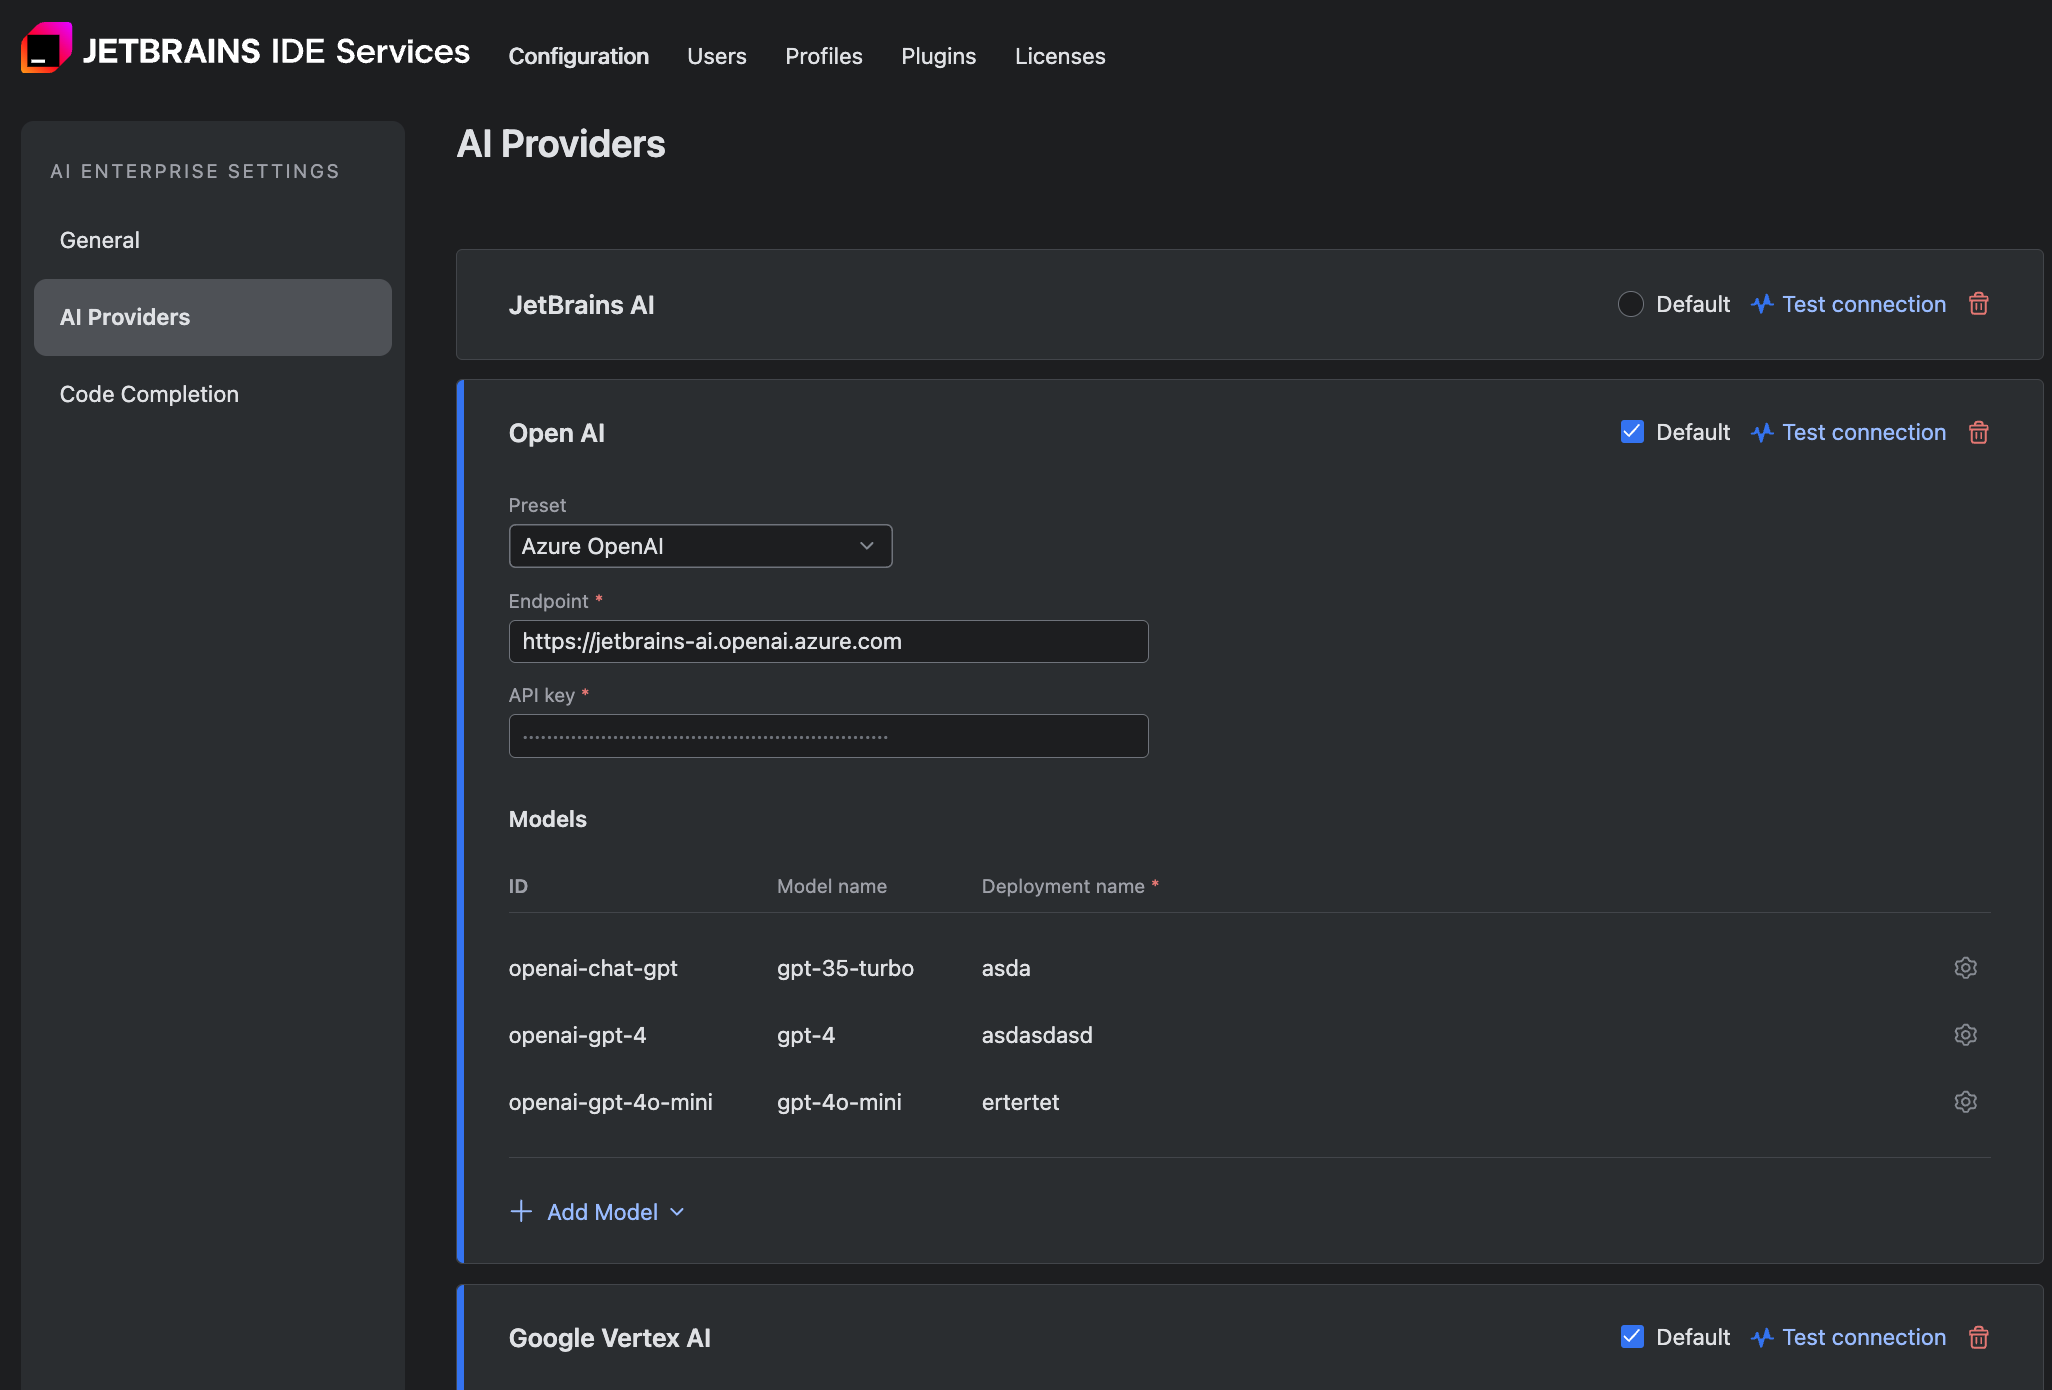Enable Default for JetBrains AI
Image resolution: width=2052 pixels, height=1390 pixels.
1631,304
